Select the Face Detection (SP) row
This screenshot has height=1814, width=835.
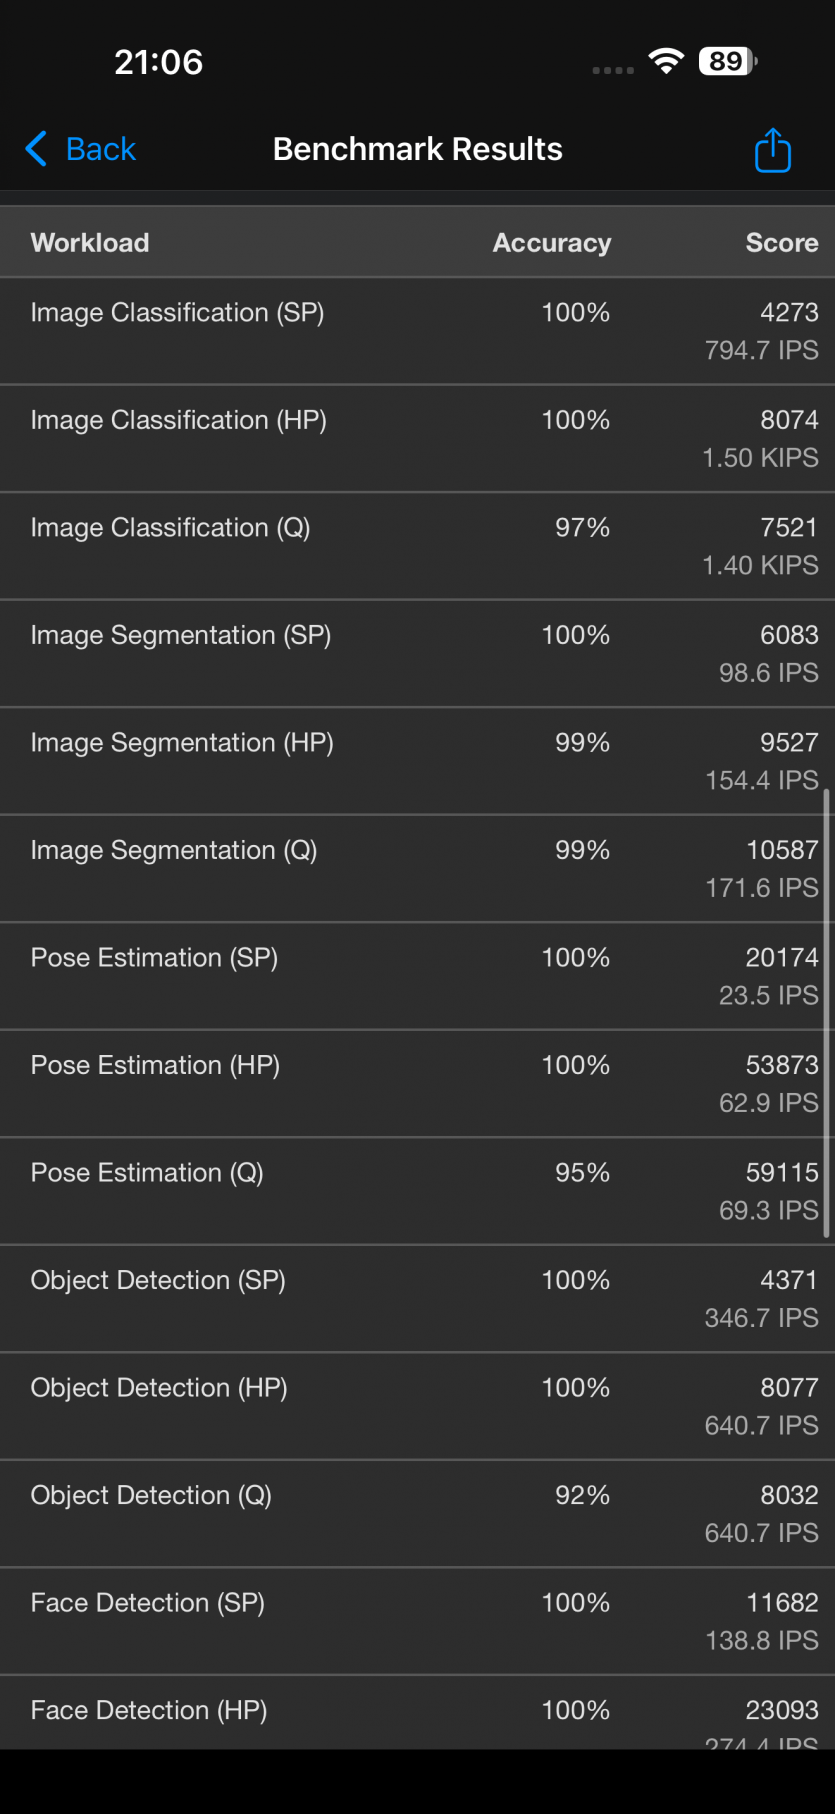[x=417, y=1621]
